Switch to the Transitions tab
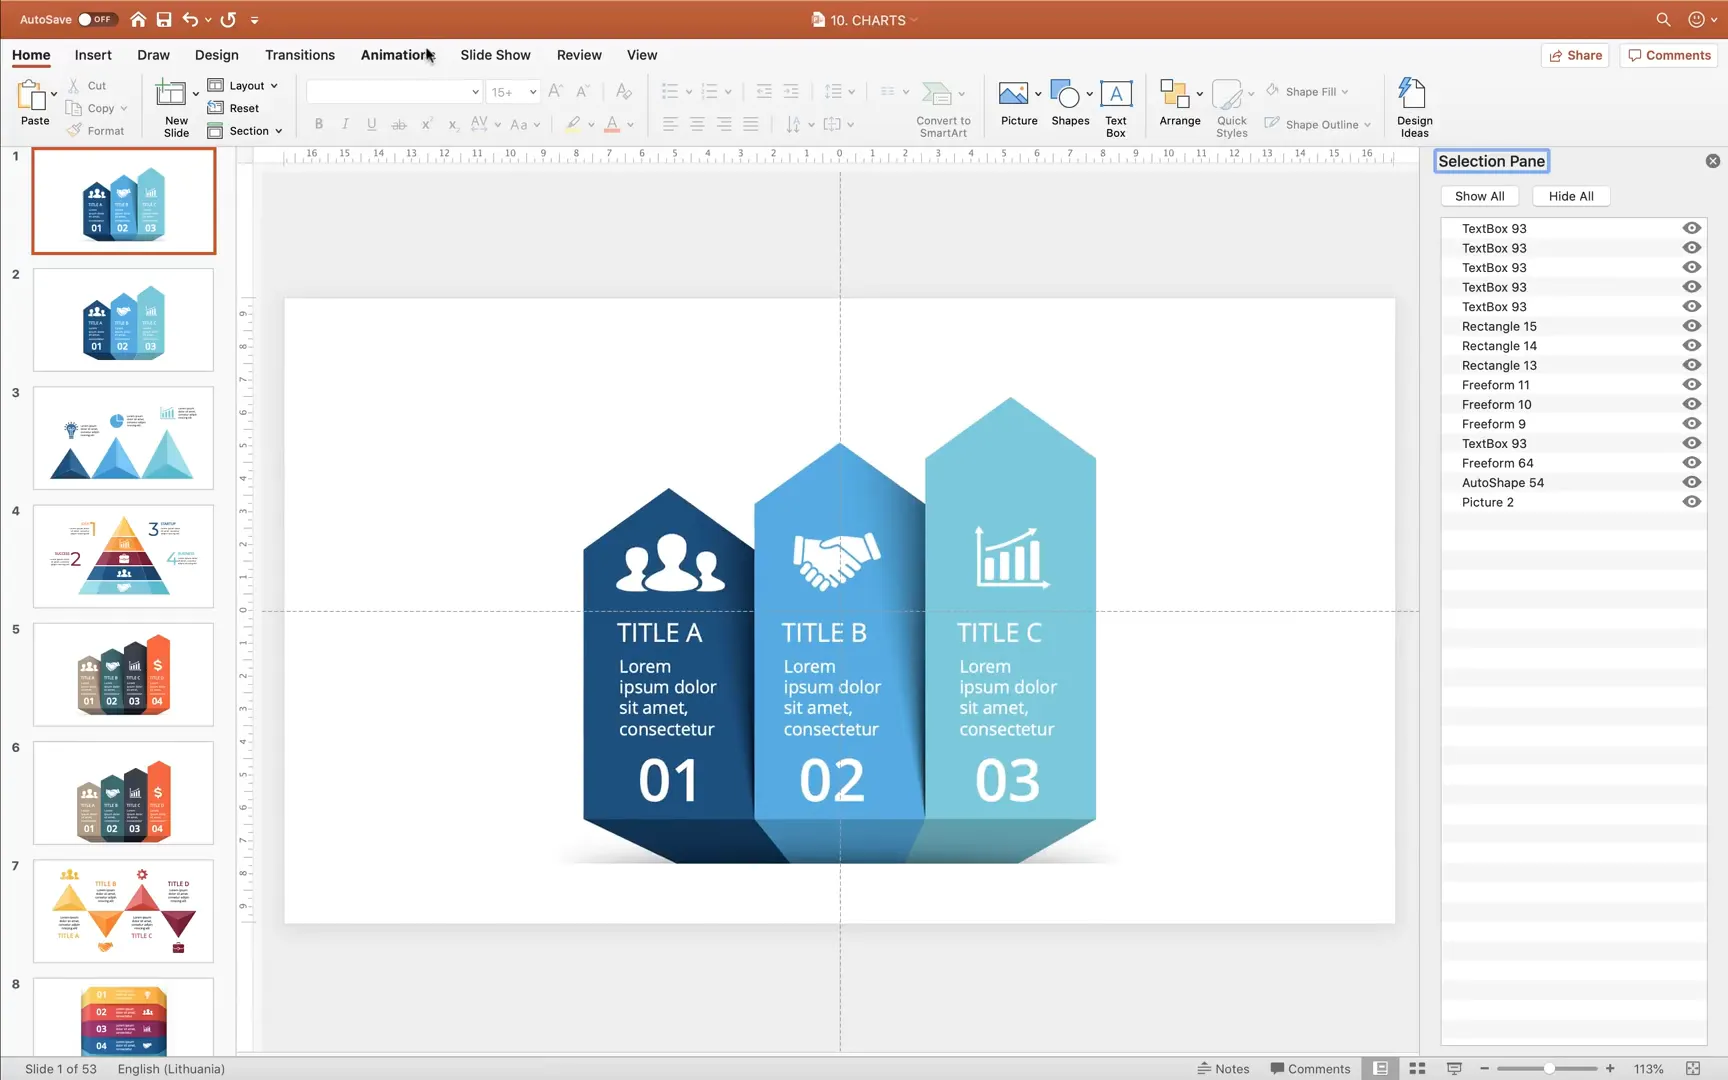The image size is (1728, 1080). (x=300, y=55)
